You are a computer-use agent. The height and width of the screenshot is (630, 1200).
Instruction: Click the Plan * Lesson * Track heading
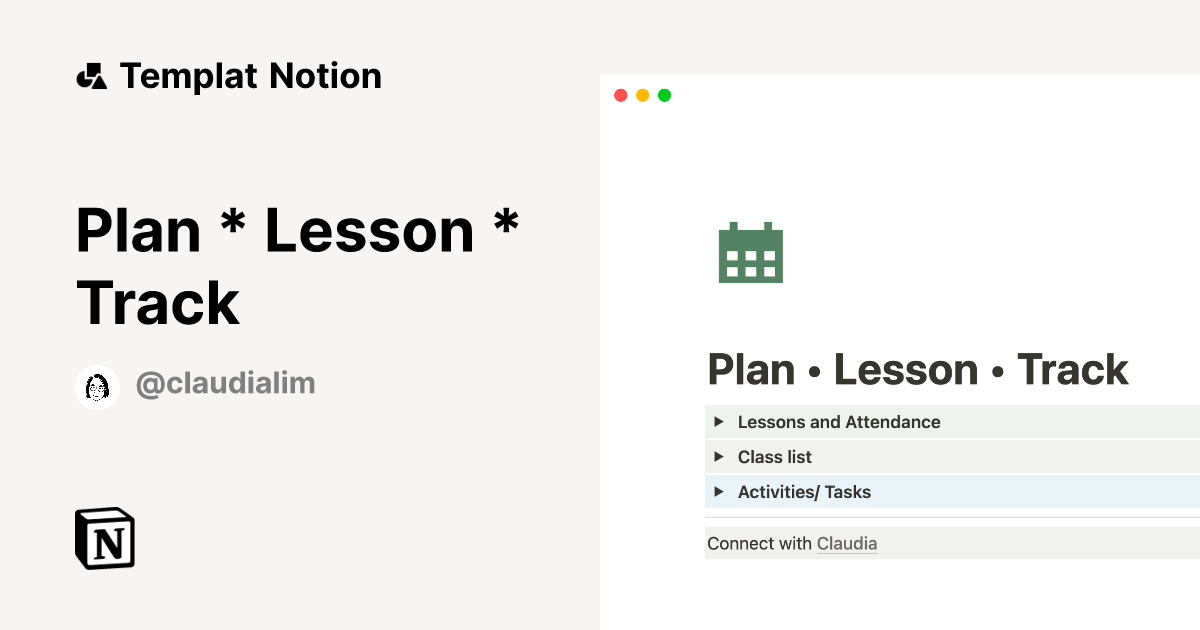point(298,264)
